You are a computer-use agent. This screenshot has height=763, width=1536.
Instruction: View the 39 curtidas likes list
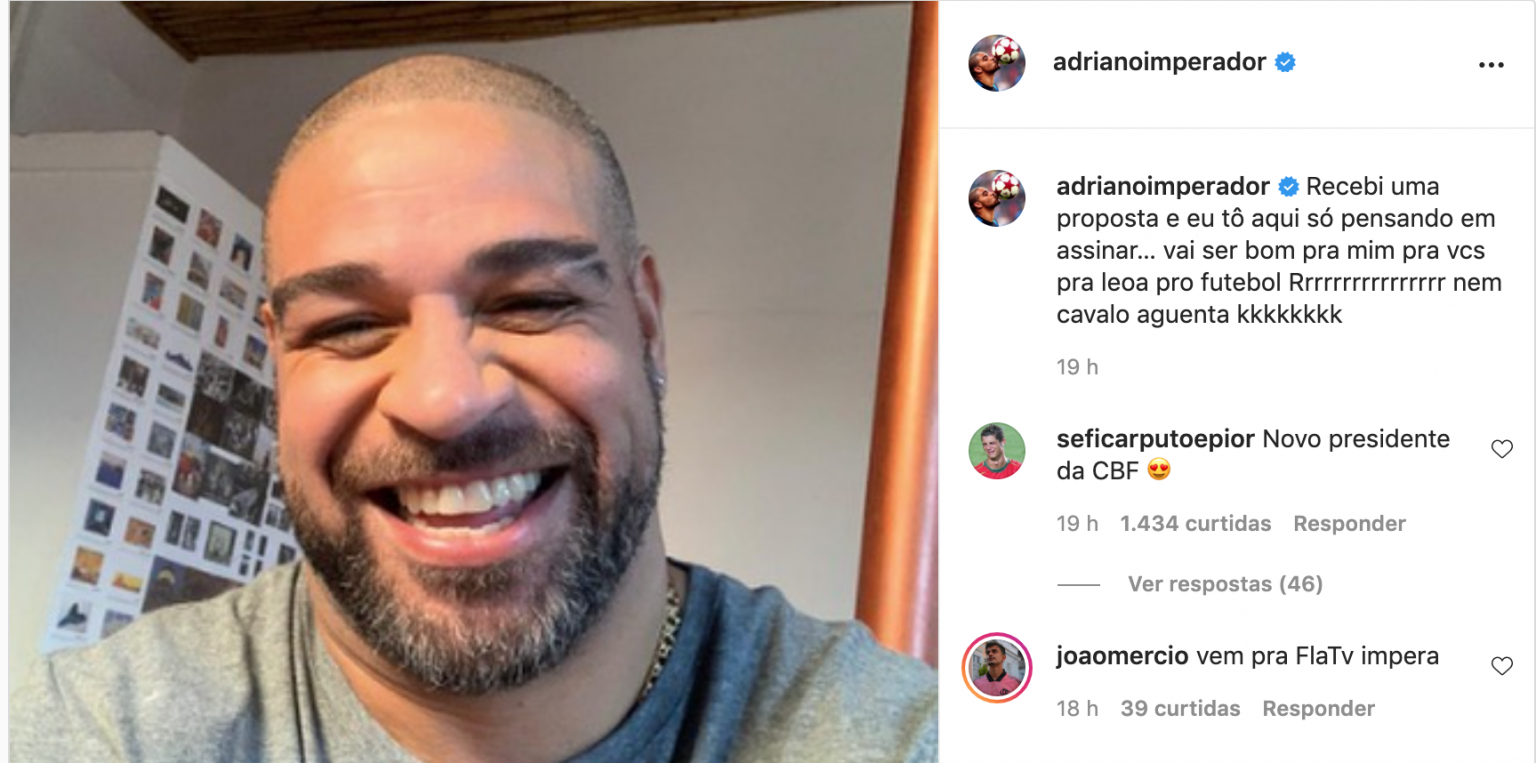pos(1180,709)
